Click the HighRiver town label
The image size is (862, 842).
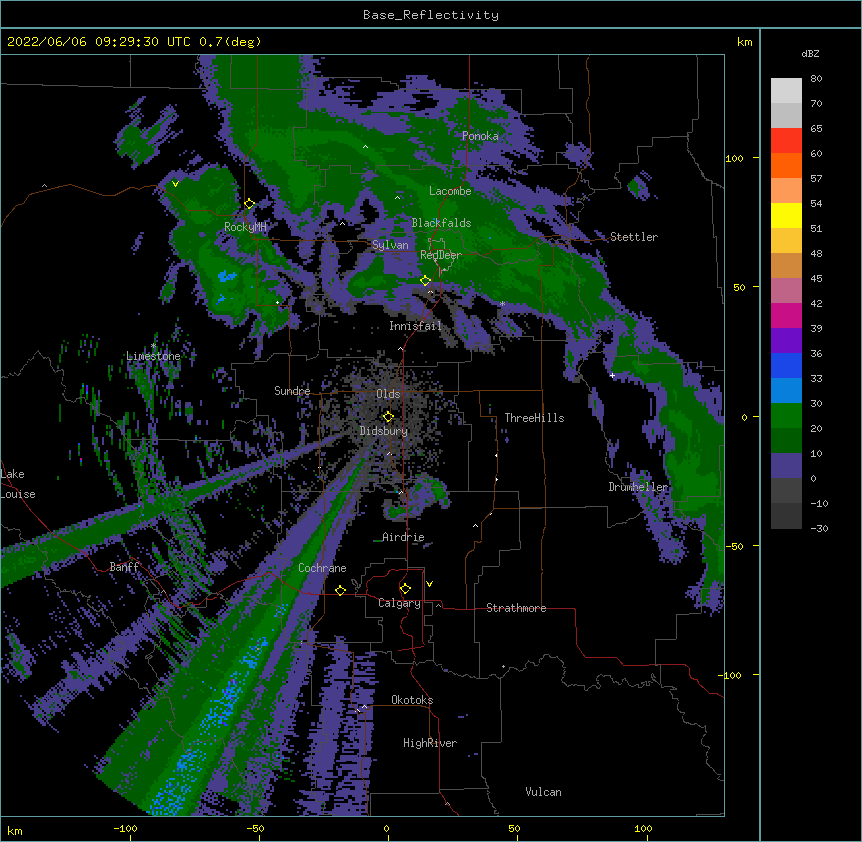(430, 743)
